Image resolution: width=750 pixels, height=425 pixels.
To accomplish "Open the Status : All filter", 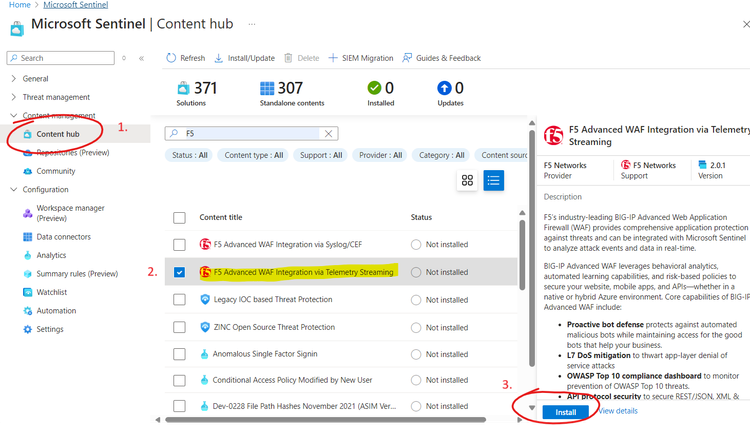I will click(189, 155).
